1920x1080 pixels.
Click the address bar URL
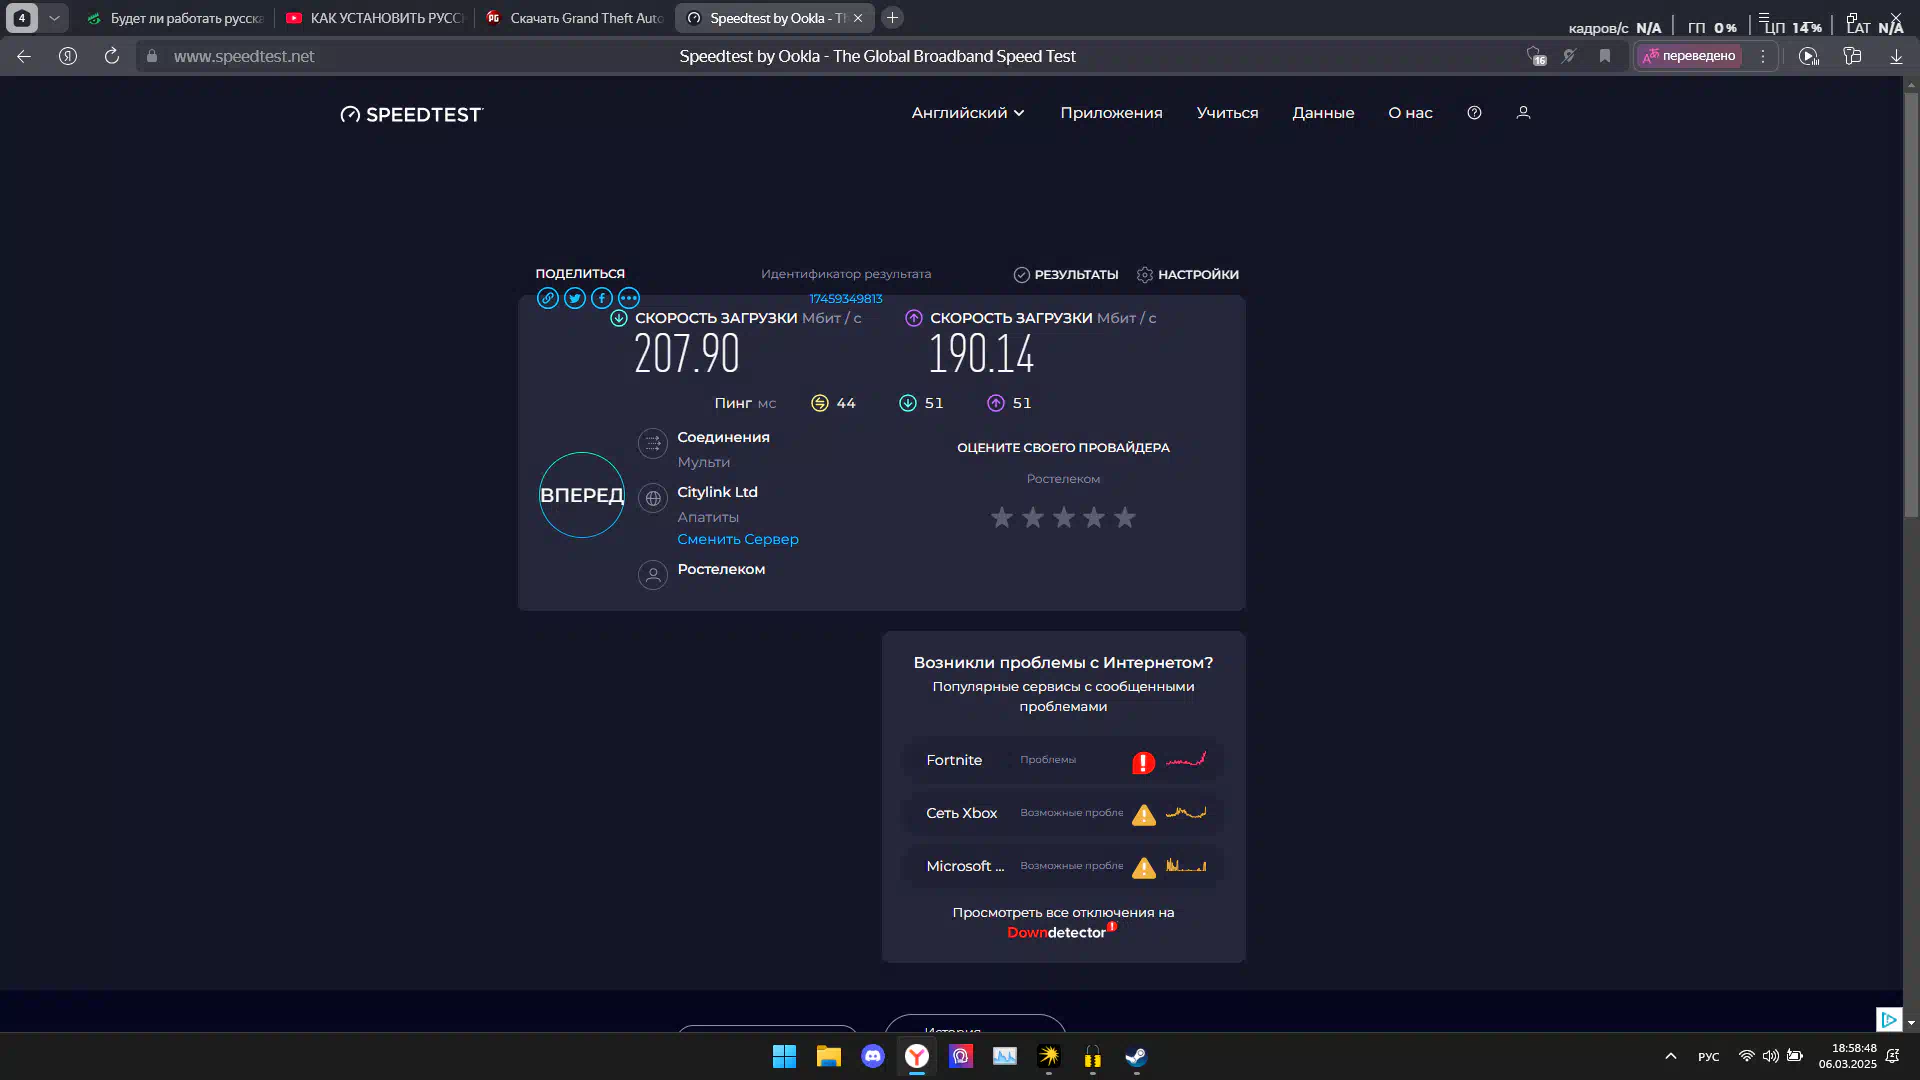point(244,56)
